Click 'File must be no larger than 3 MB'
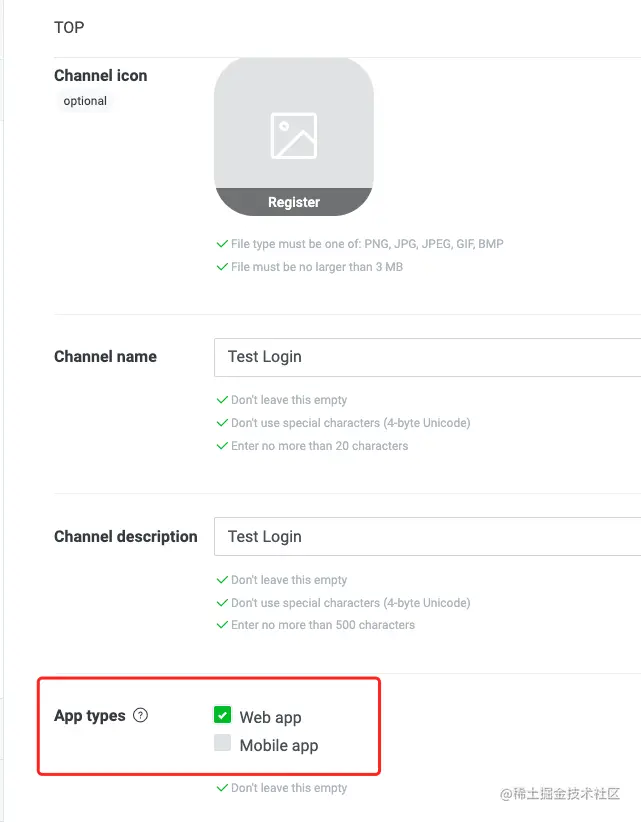 317,267
